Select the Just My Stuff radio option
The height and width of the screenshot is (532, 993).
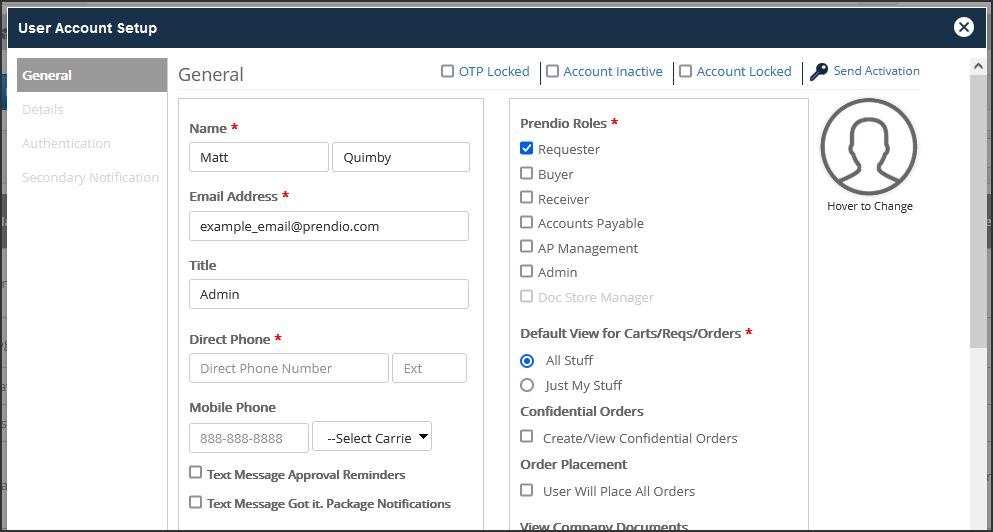click(x=527, y=385)
